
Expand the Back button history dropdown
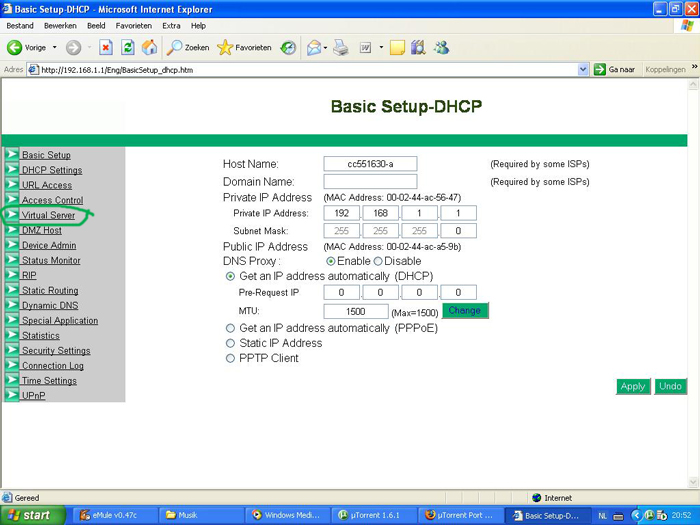[54, 47]
